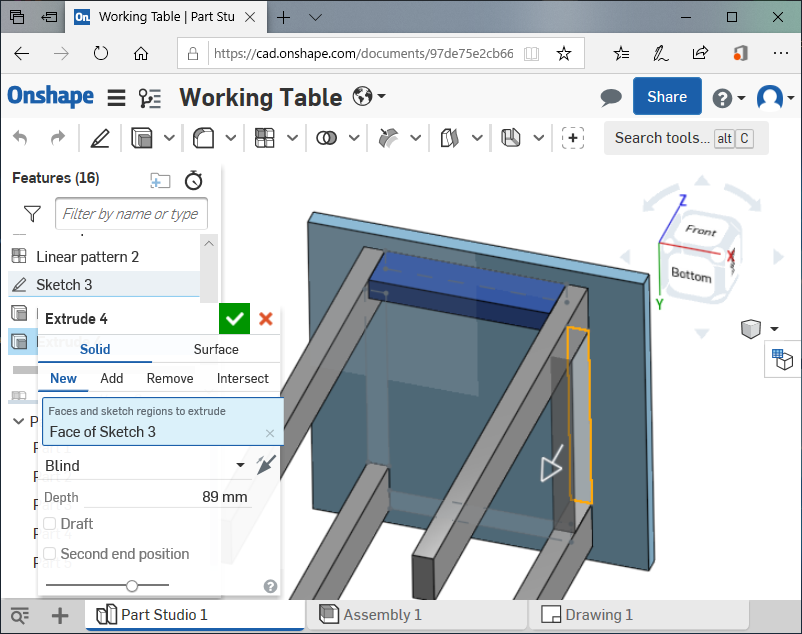The image size is (802, 634).
Task: Click the Search tools box
Action: (x=686, y=138)
